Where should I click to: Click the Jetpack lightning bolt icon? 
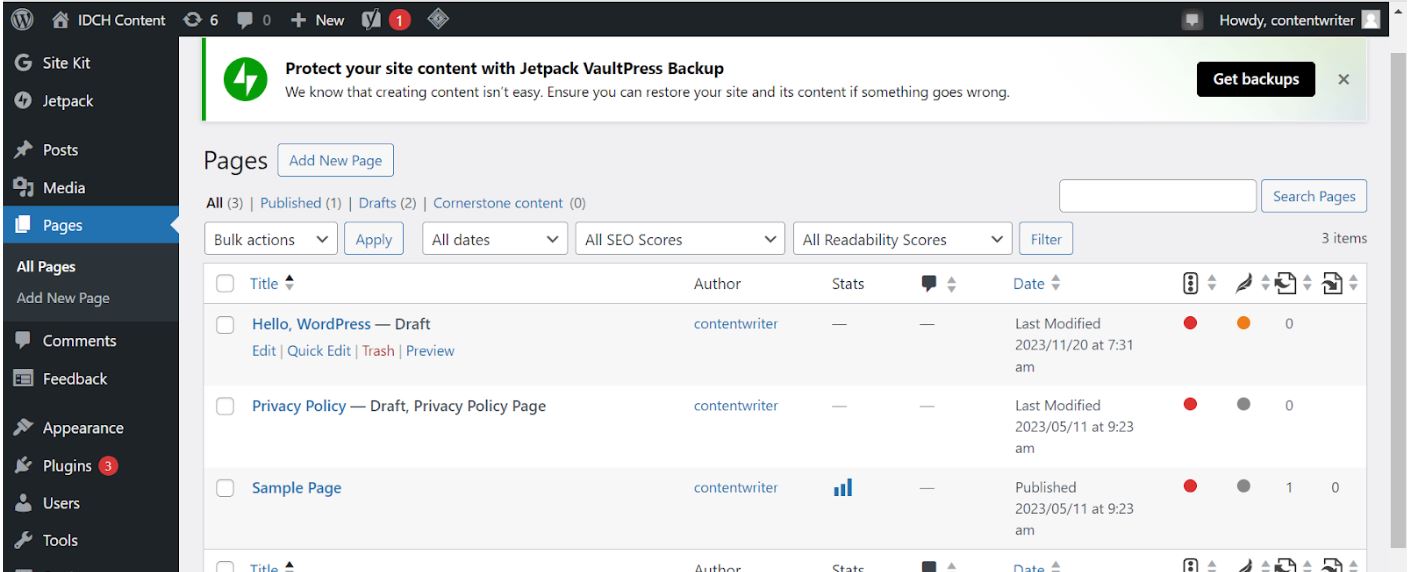[x=245, y=80]
